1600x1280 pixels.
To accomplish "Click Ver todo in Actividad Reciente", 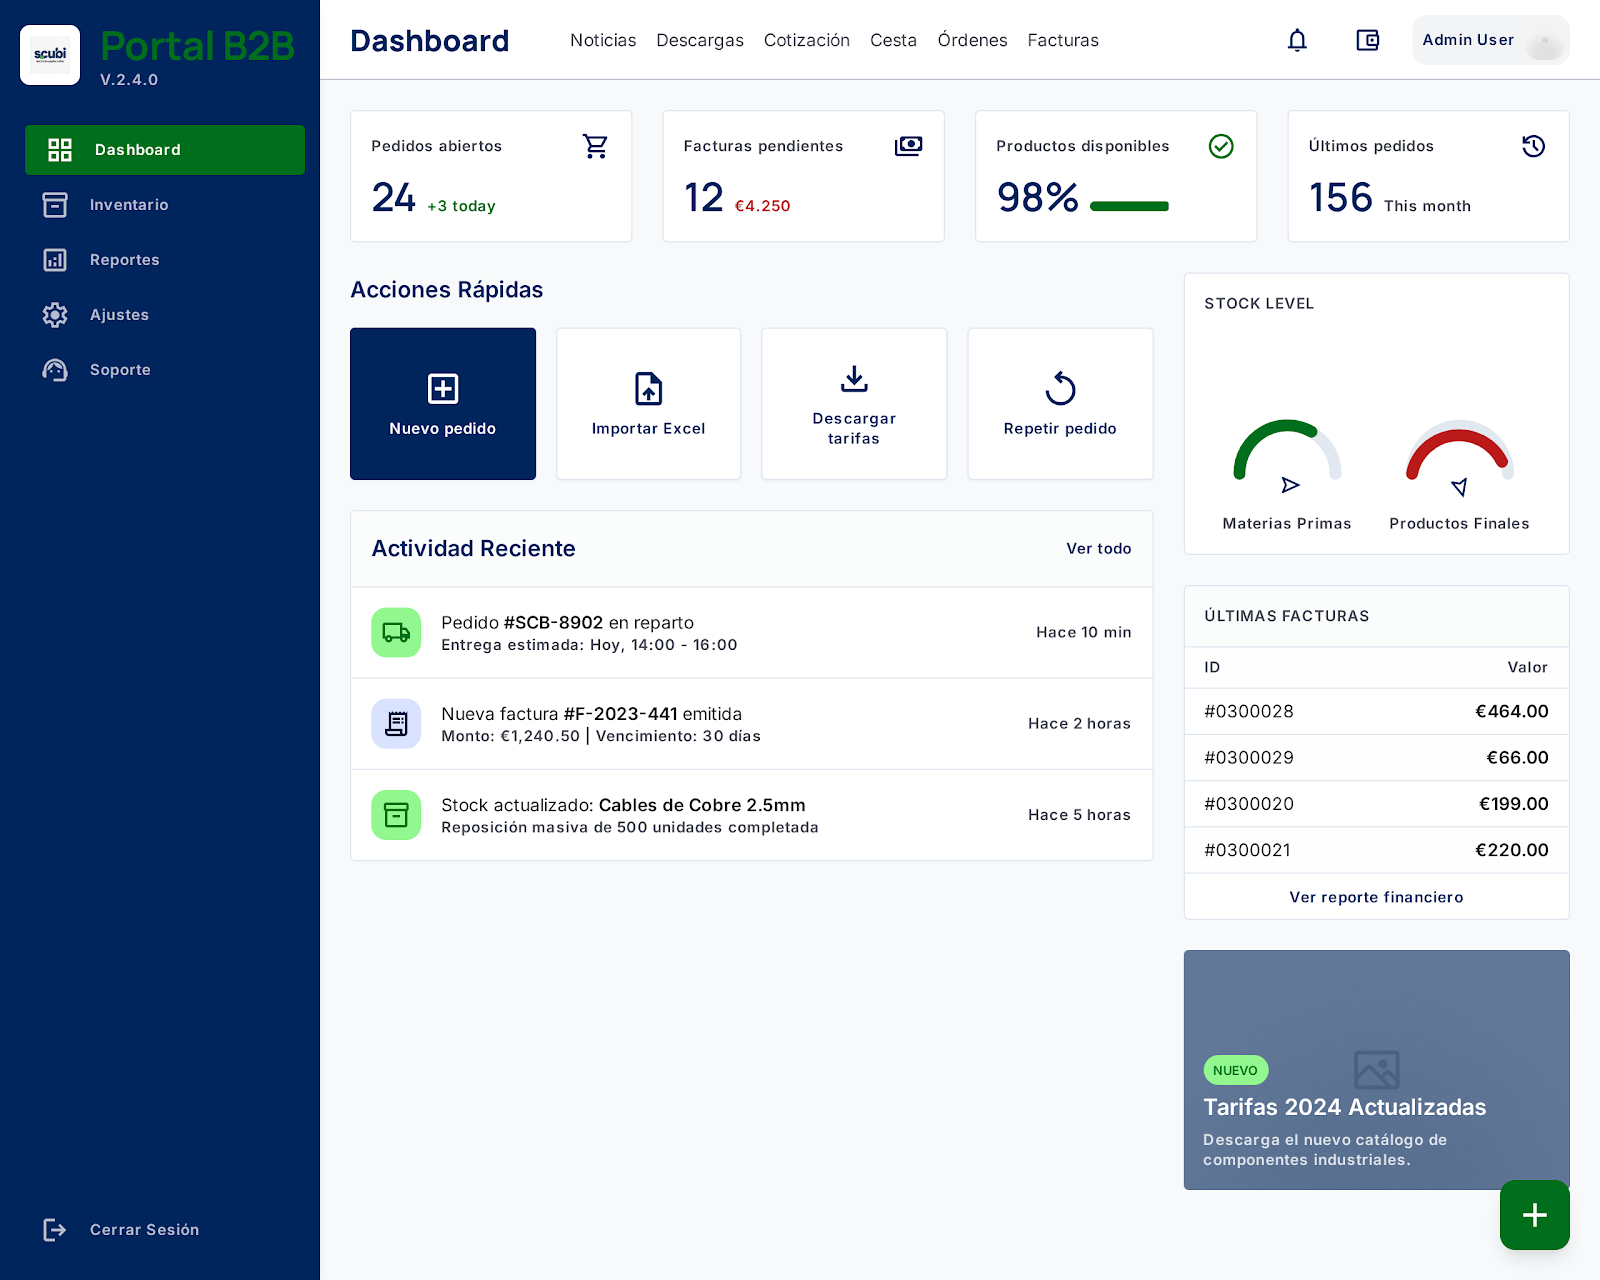I will pyautogui.click(x=1099, y=549).
